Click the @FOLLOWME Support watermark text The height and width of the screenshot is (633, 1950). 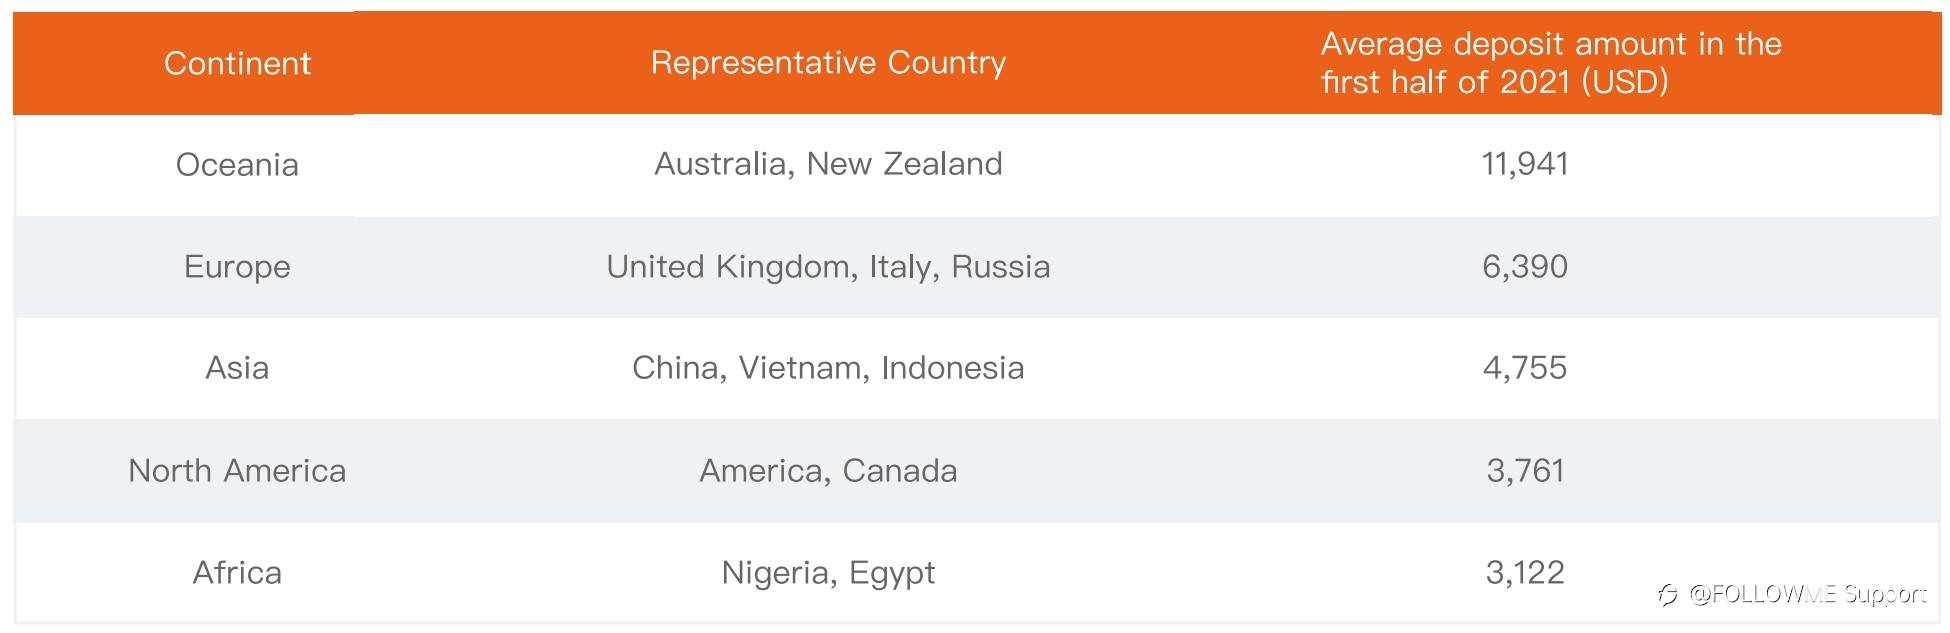pos(1808,594)
